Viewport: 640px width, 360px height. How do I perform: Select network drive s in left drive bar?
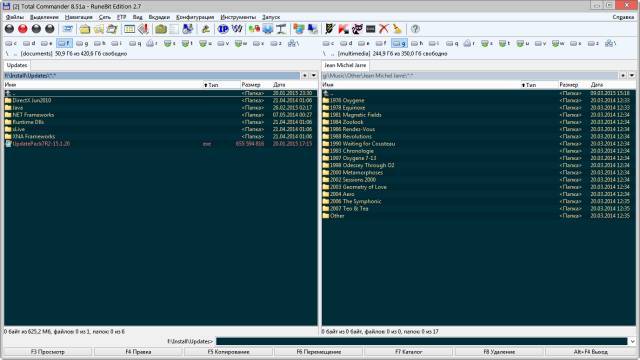click(169, 43)
